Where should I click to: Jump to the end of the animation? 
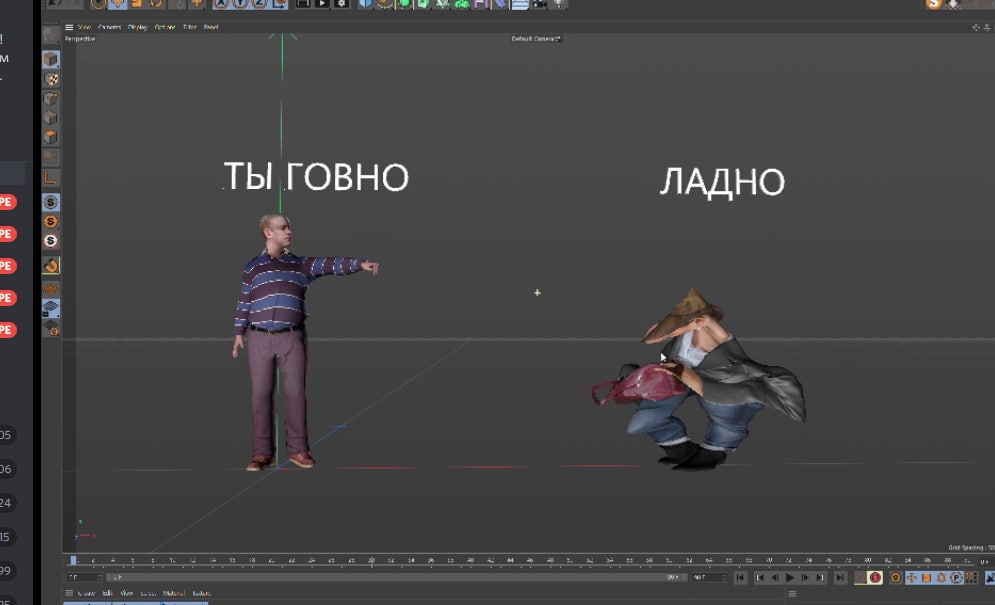click(x=839, y=578)
